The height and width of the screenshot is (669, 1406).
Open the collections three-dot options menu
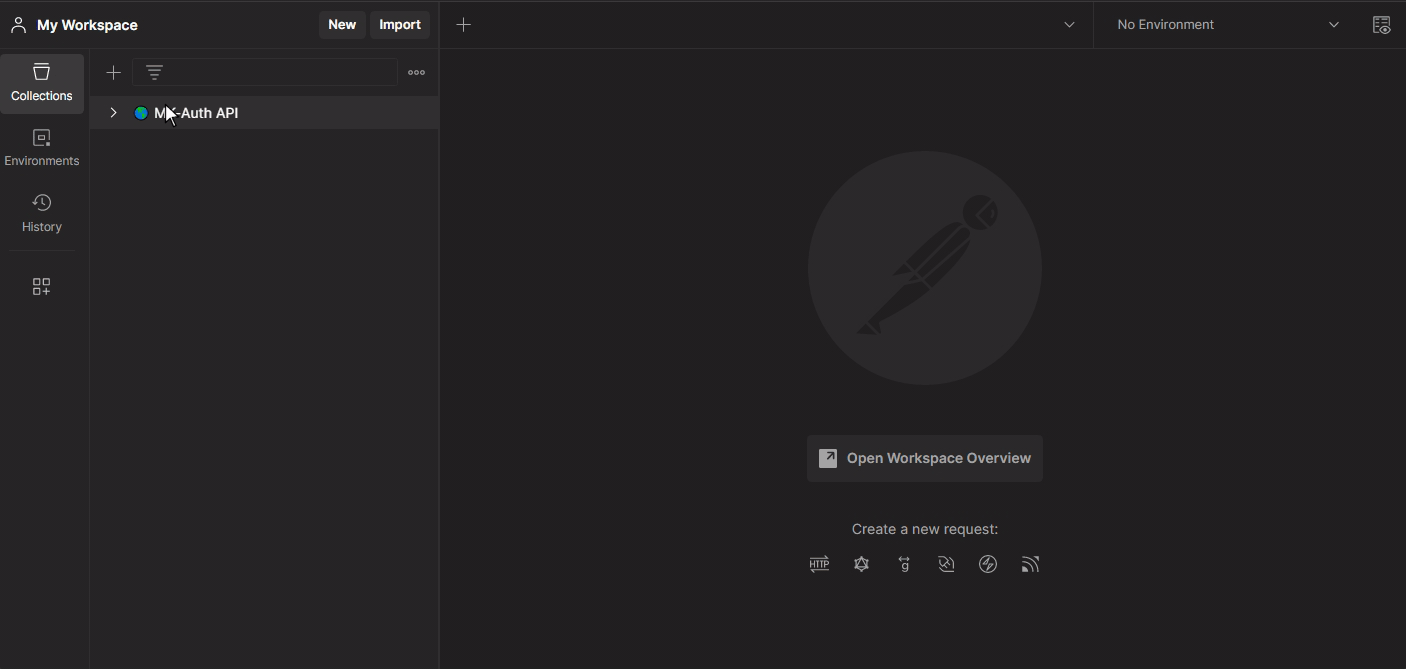(x=416, y=72)
